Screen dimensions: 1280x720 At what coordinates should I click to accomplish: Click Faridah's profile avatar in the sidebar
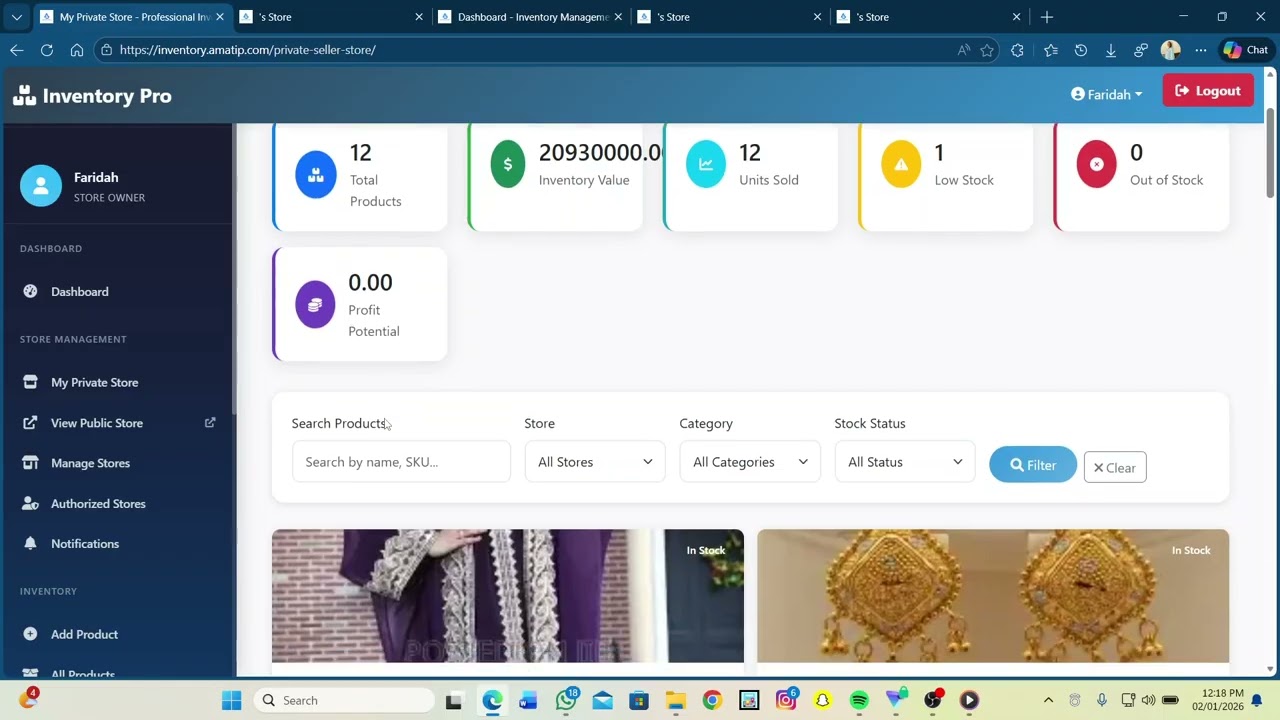coord(41,186)
